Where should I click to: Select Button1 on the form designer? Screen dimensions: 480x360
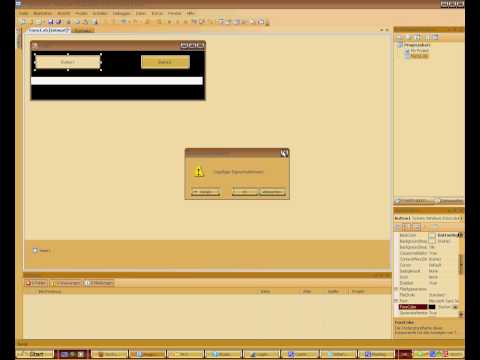[x=68, y=62]
